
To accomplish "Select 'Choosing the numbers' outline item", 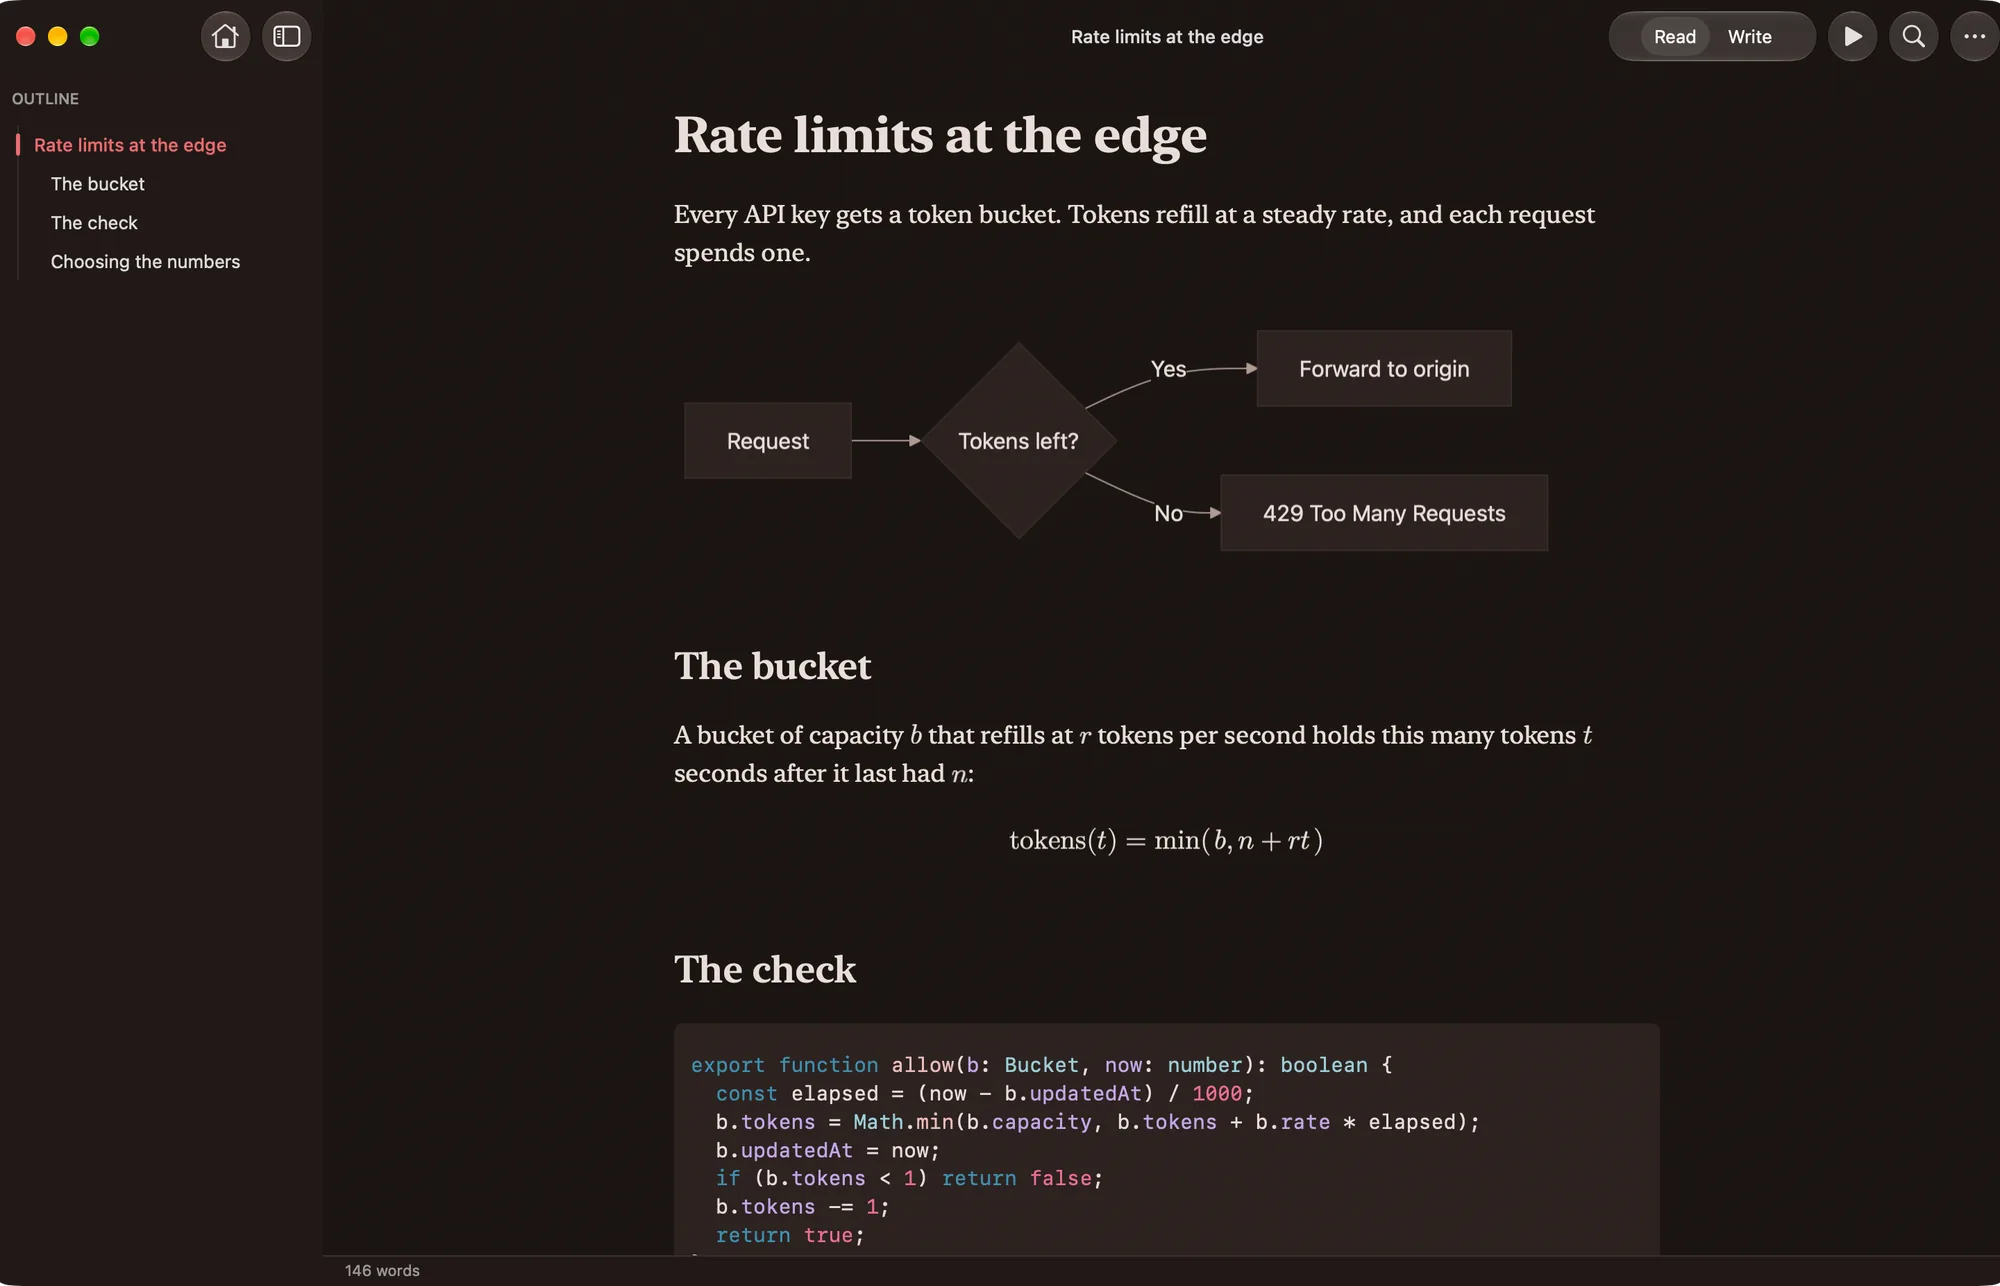I will pyautogui.click(x=145, y=262).
